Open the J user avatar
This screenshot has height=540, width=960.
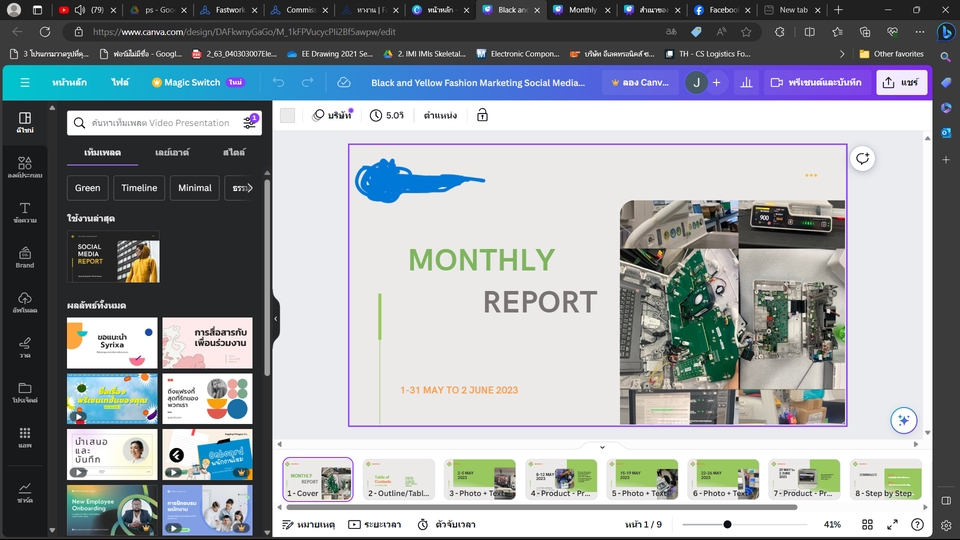pos(696,82)
